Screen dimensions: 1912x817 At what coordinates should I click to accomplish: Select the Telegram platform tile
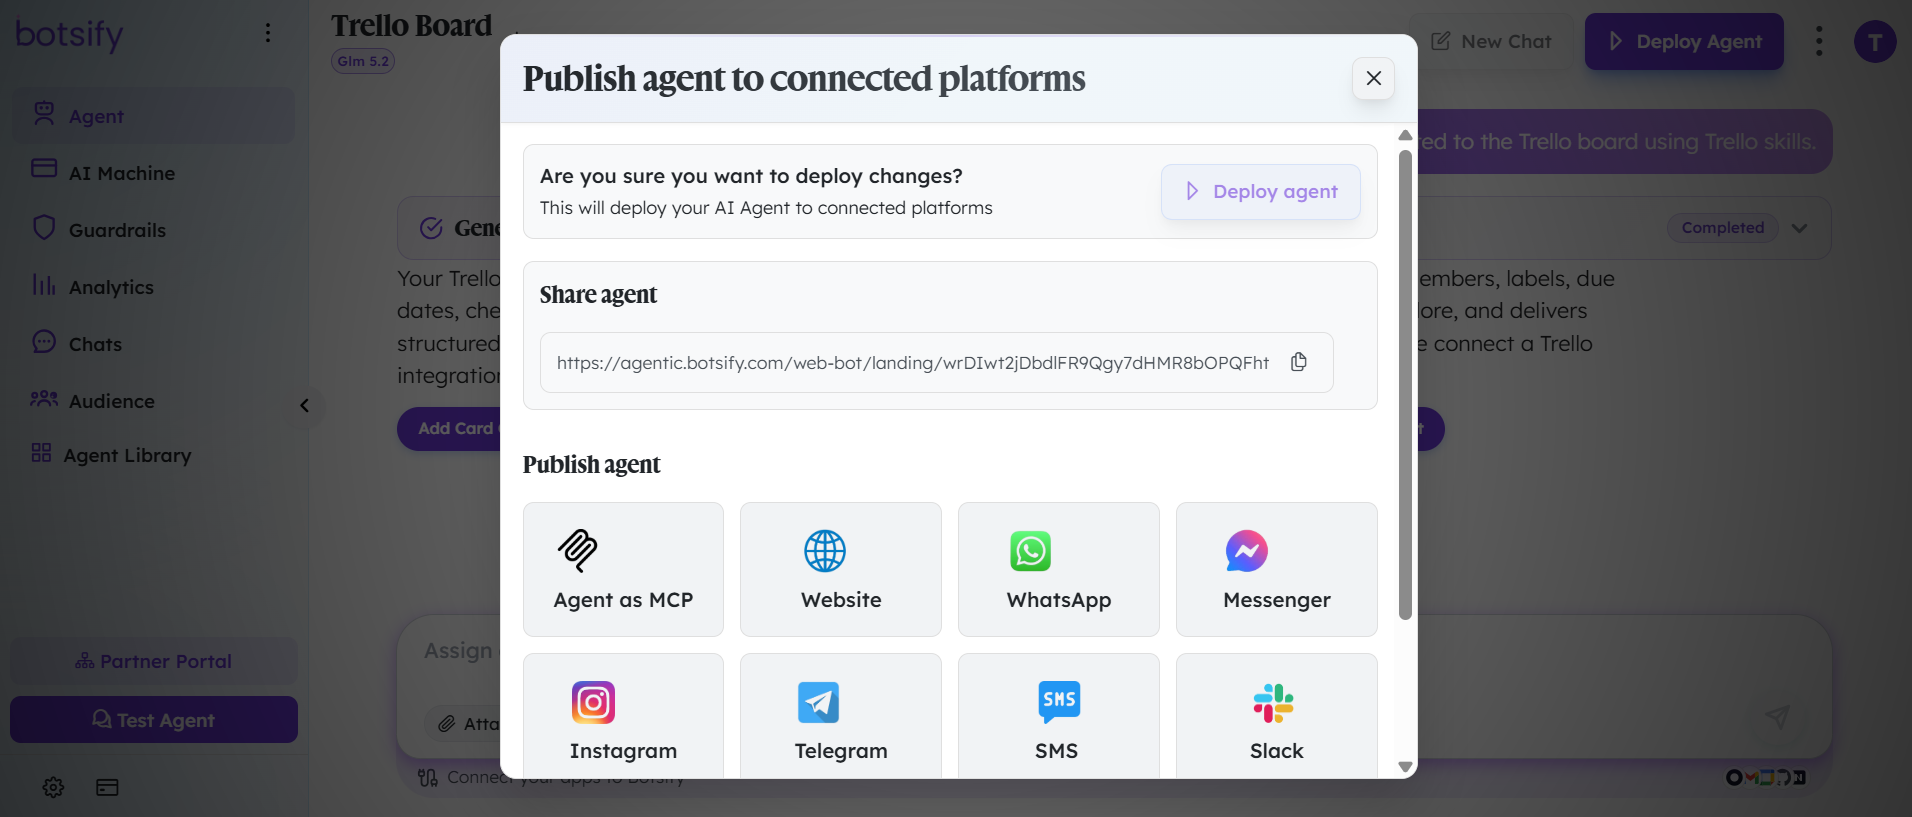coord(841,716)
